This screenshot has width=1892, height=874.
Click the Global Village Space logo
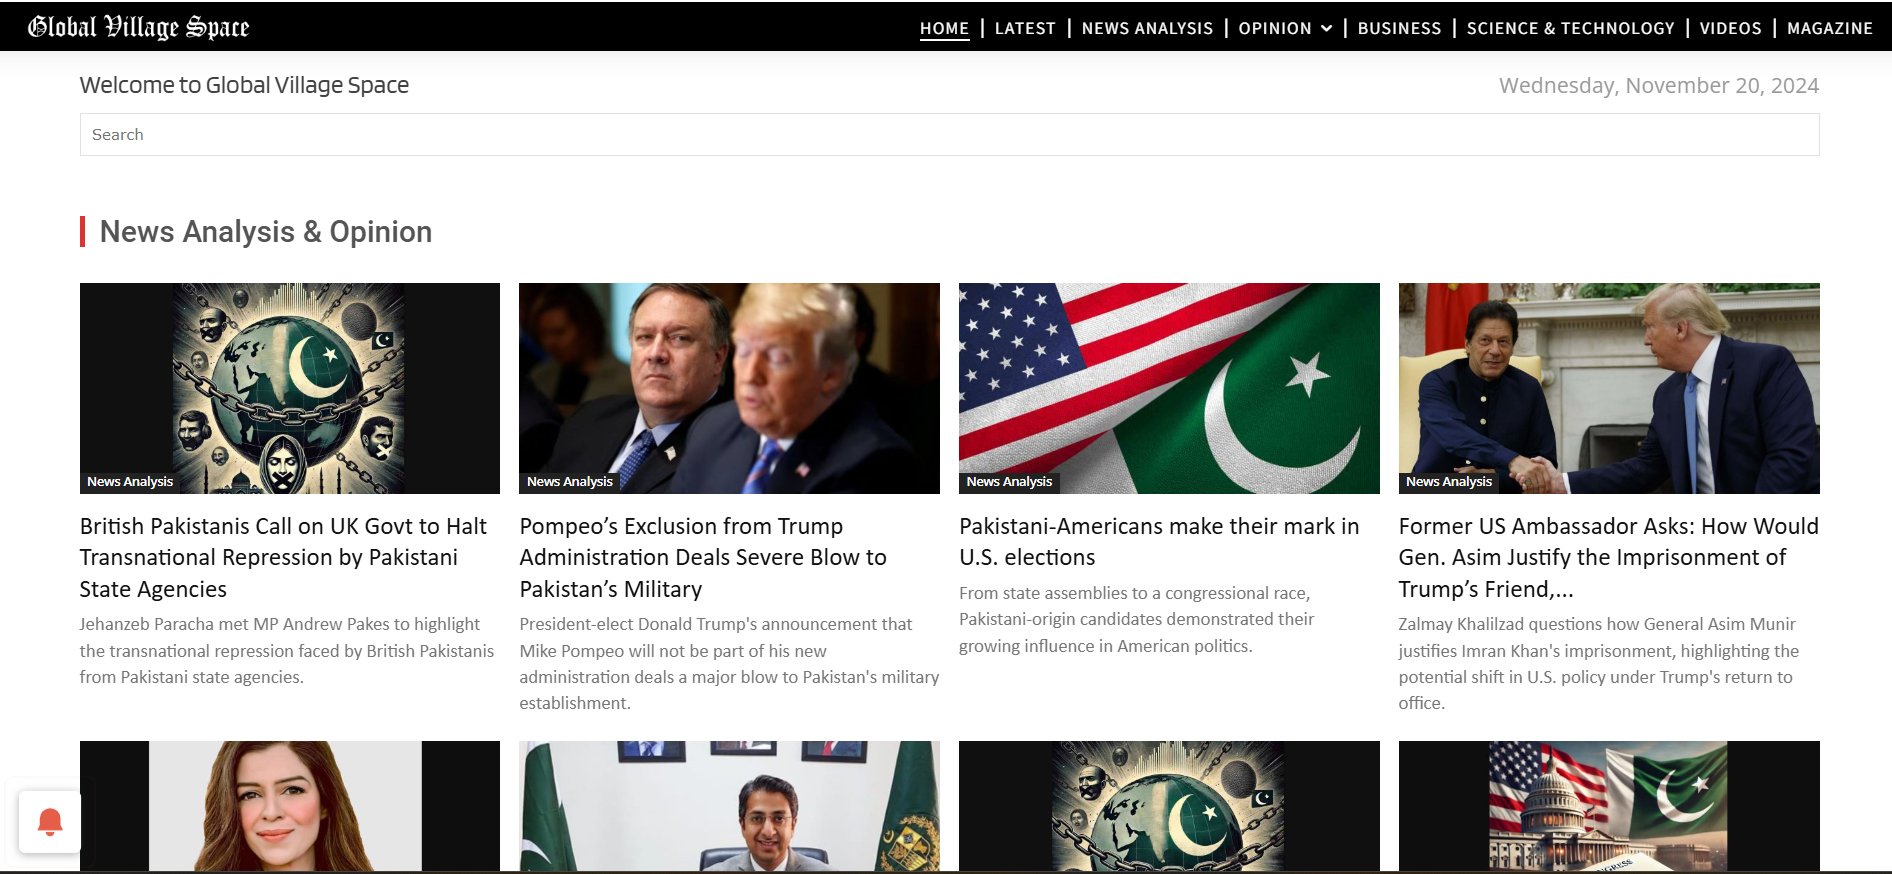click(139, 27)
